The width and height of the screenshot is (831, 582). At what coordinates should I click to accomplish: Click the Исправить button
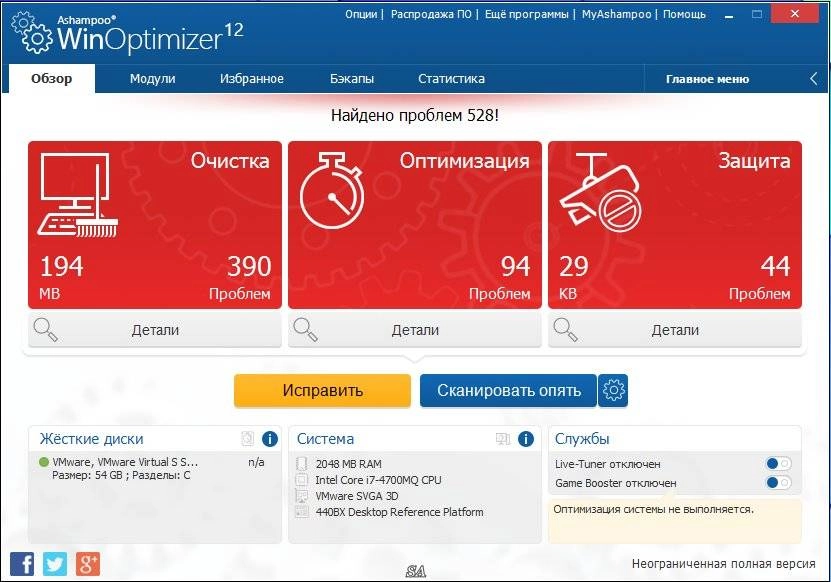322,391
